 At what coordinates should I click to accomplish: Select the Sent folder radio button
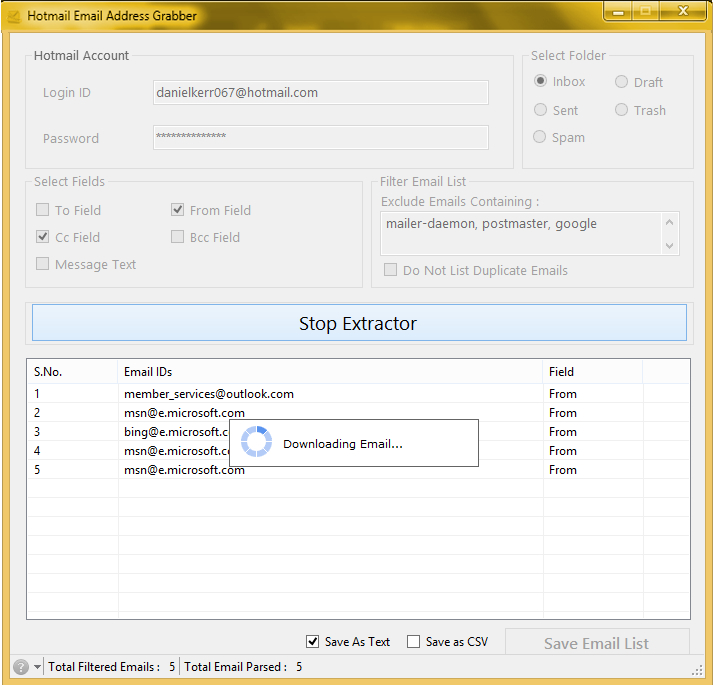pyautogui.click(x=541, y=110)
